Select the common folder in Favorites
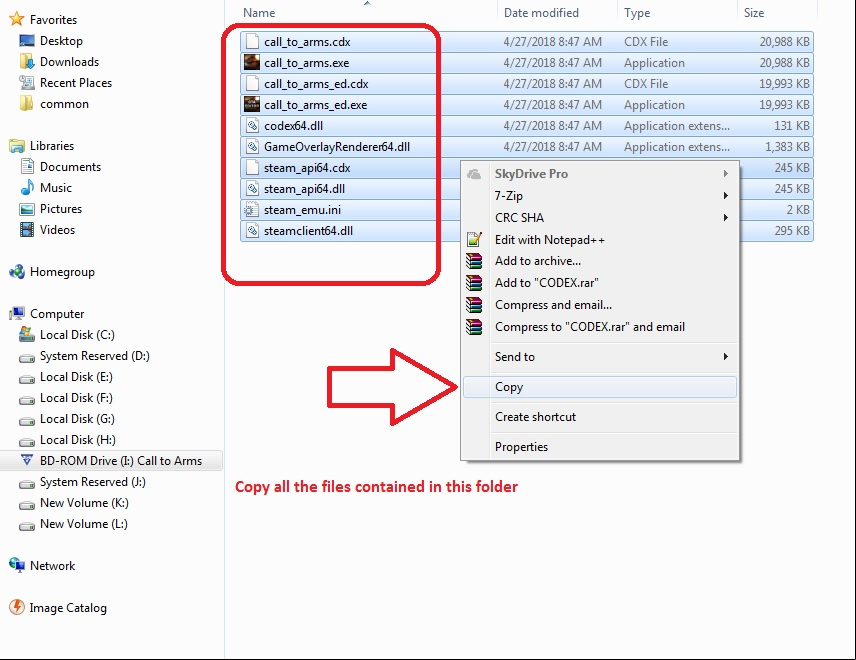 pos(64,104)
